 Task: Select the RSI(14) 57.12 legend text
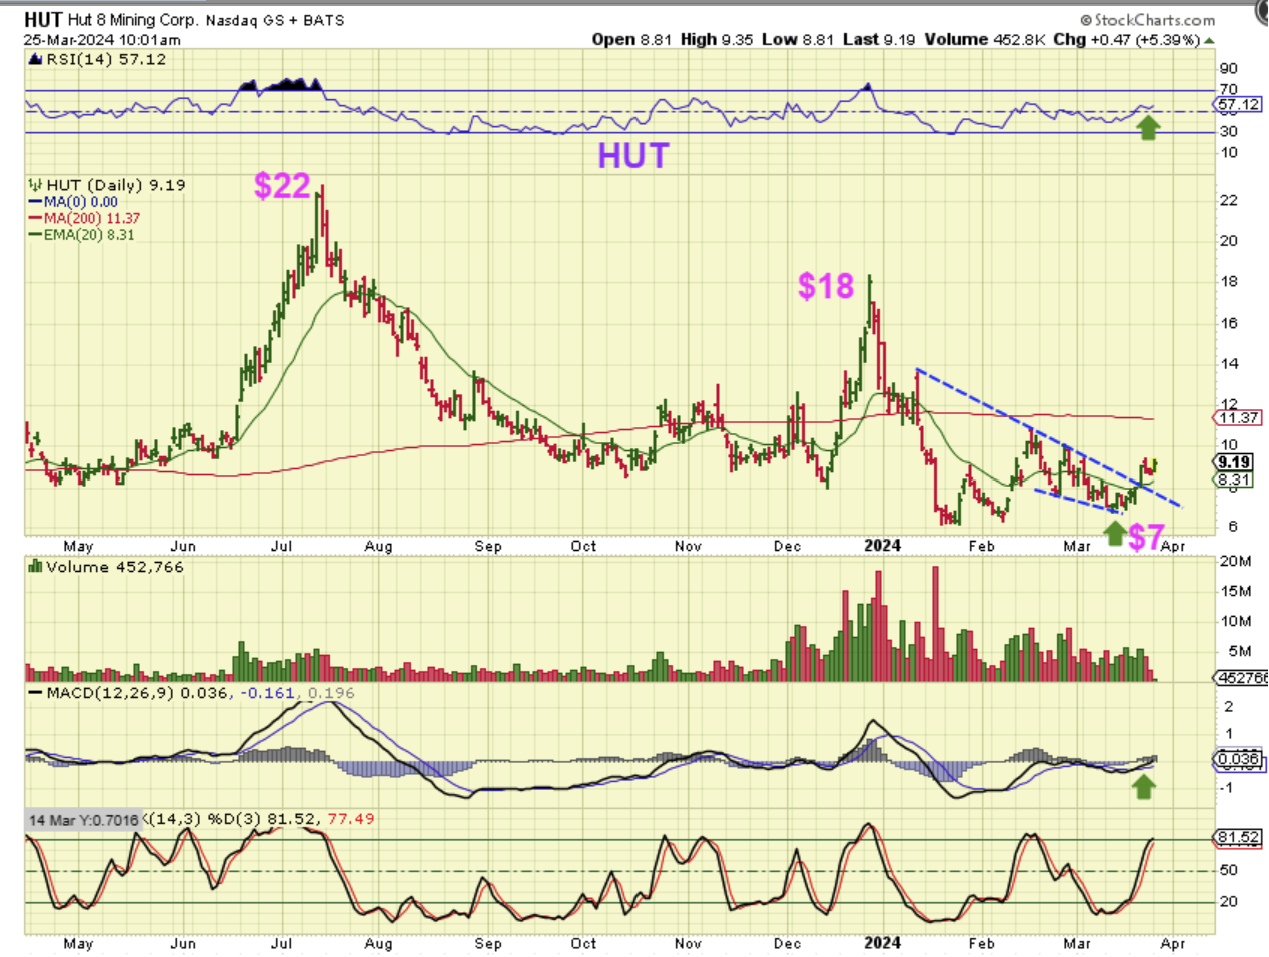pyautogui.click(x=106, y=60)
